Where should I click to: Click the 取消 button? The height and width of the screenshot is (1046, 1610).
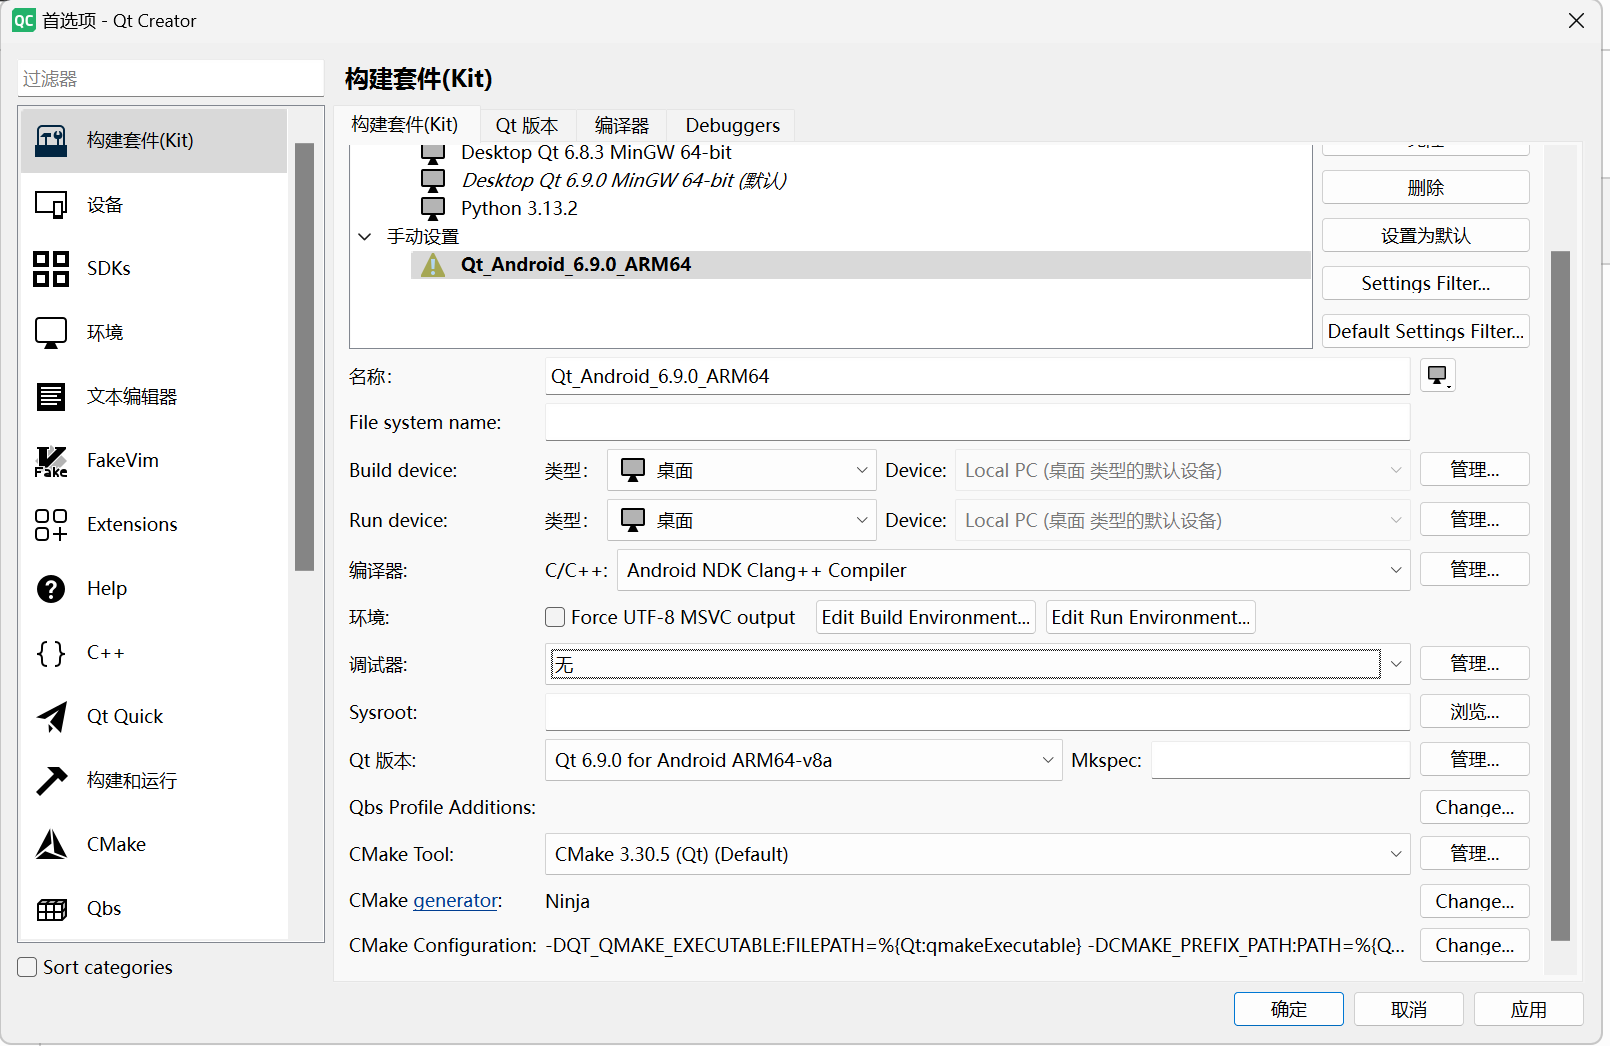point(1409,1010)
